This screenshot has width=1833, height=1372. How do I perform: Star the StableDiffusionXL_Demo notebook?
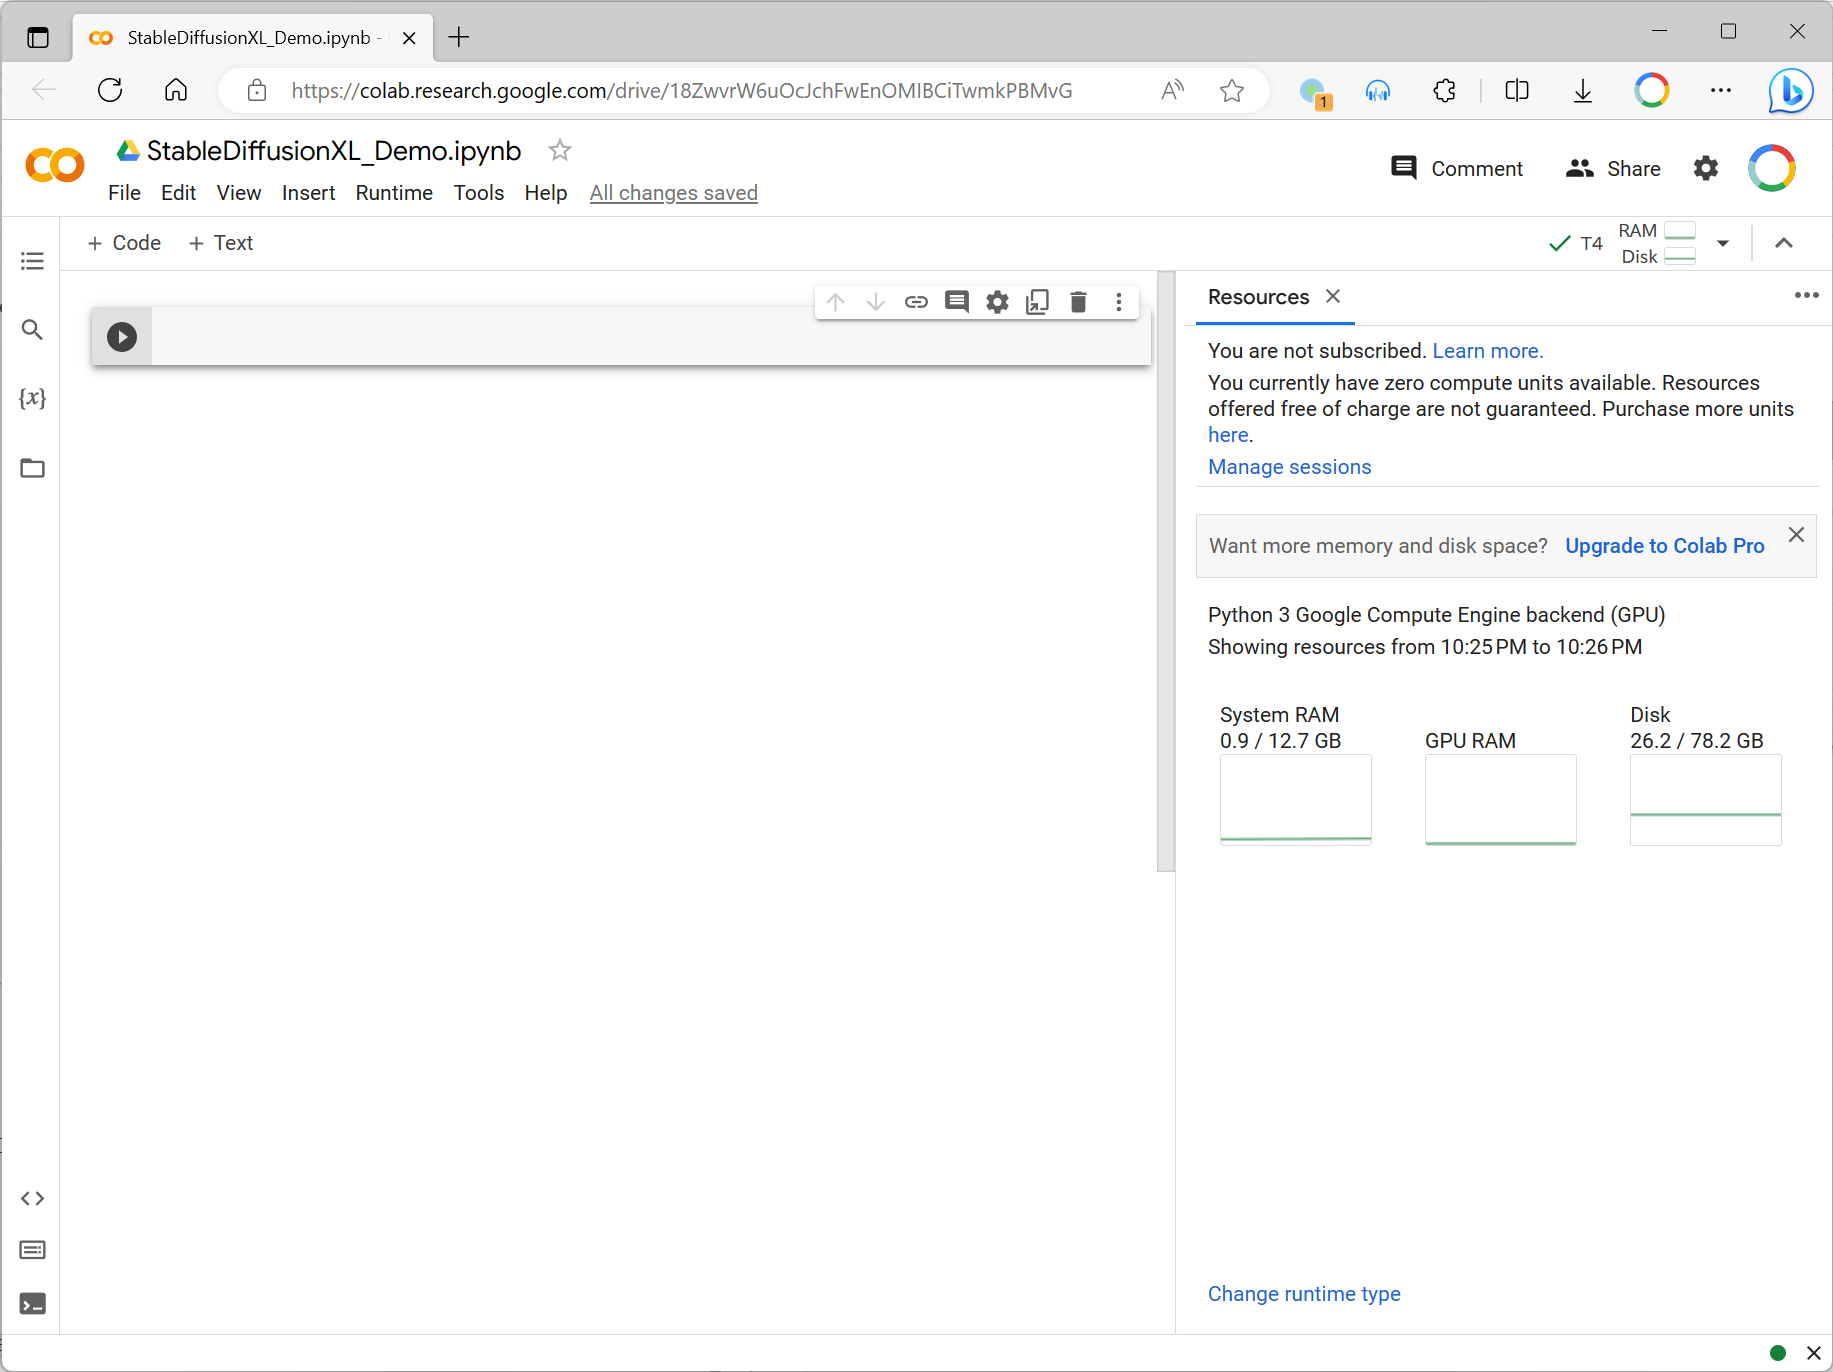coord(560,150)
